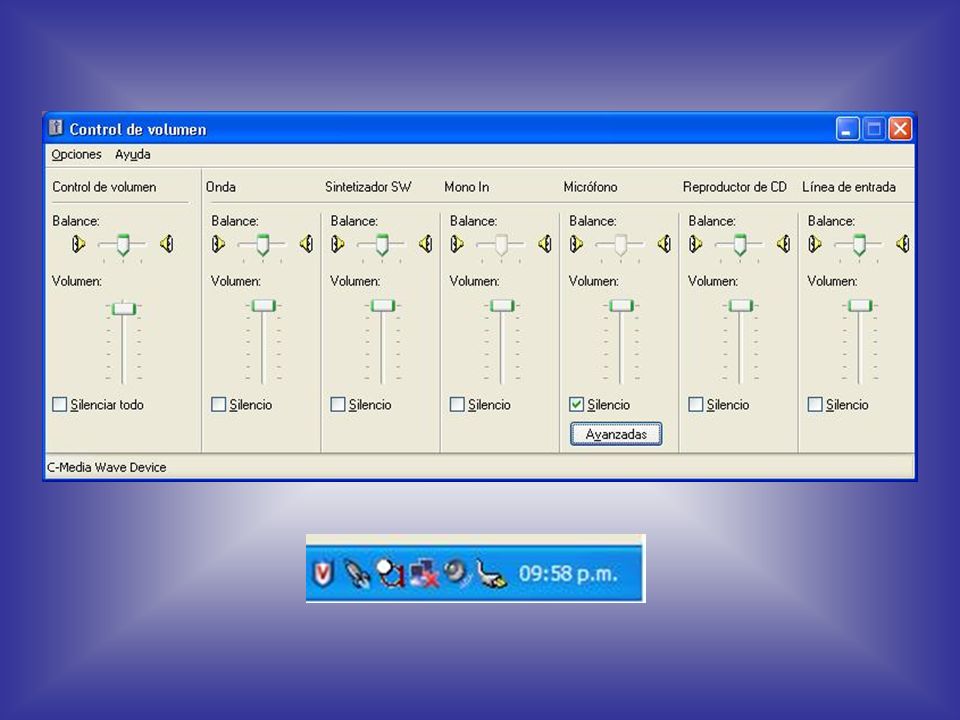Click right speaker icon of Mono In balance
The width and height of the screenshot is (960, 720).
(545, 244)
